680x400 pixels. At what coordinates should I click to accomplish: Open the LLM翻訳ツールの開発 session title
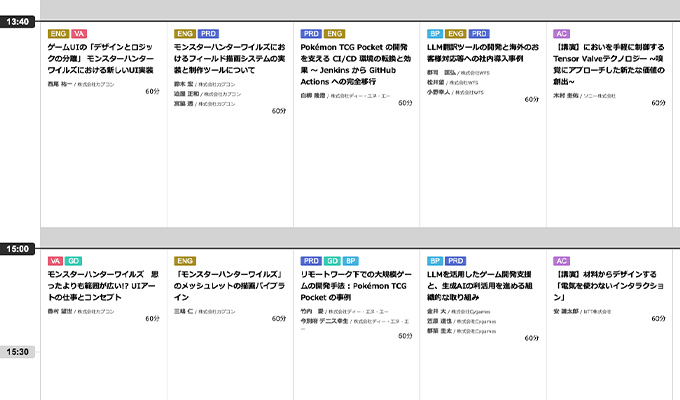482,52
